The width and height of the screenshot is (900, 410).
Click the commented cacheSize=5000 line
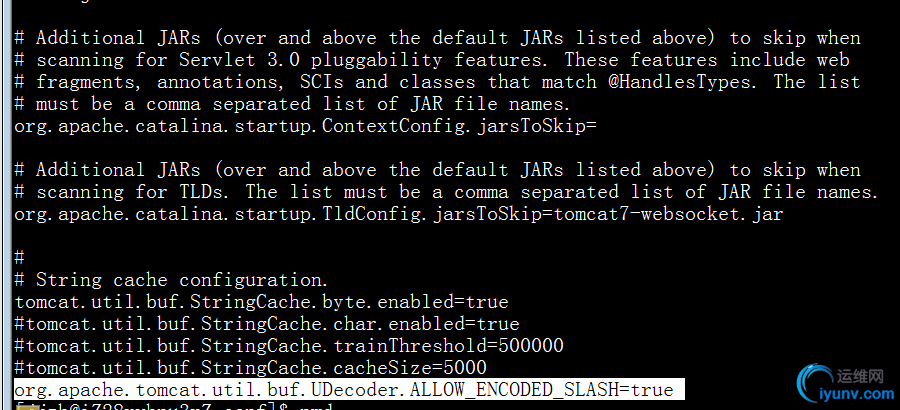(x=250, y=368)
